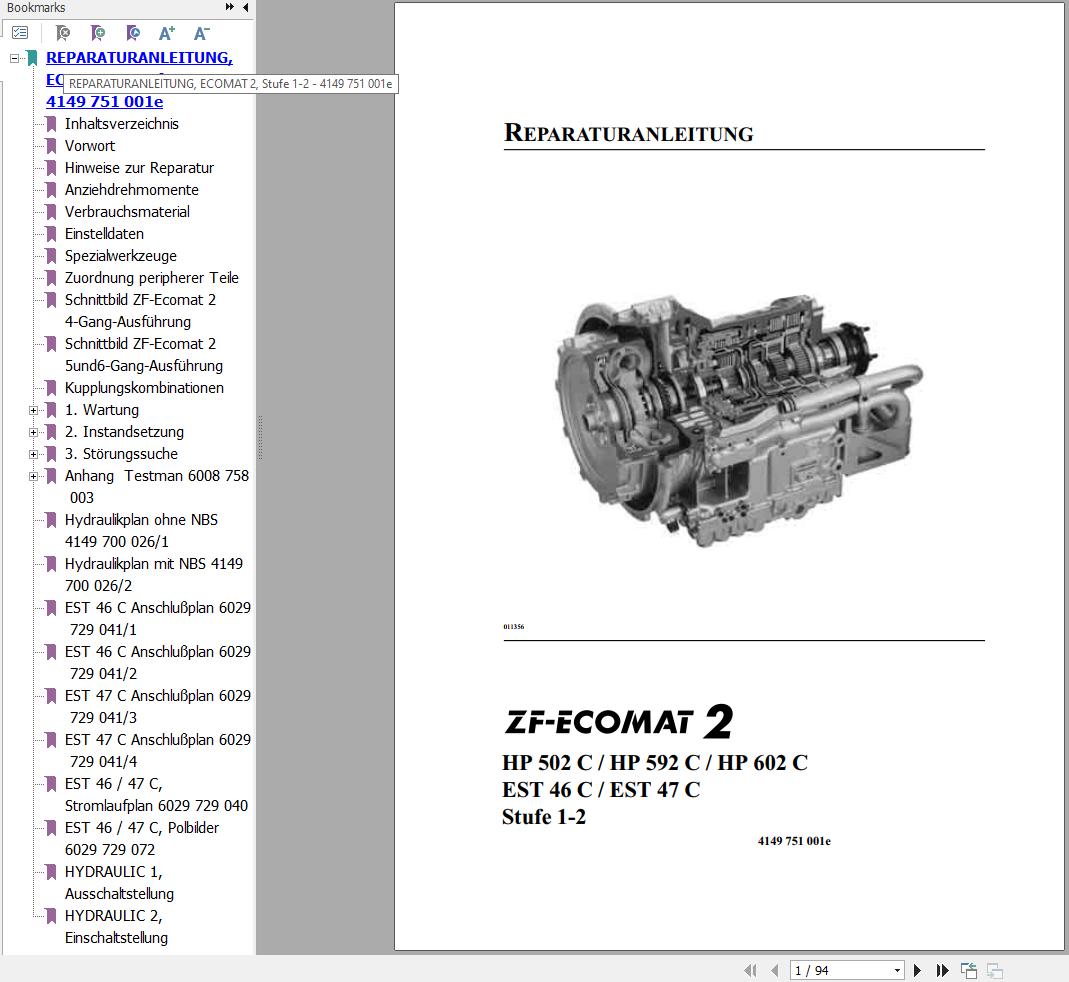Expand the '1. Wartung' bookmark
The image size is (1069, 982).
click(x=35, y=410)
